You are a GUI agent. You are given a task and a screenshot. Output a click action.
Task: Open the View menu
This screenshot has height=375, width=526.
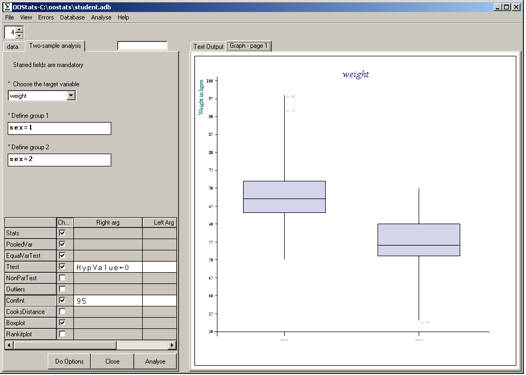(26, 17)
